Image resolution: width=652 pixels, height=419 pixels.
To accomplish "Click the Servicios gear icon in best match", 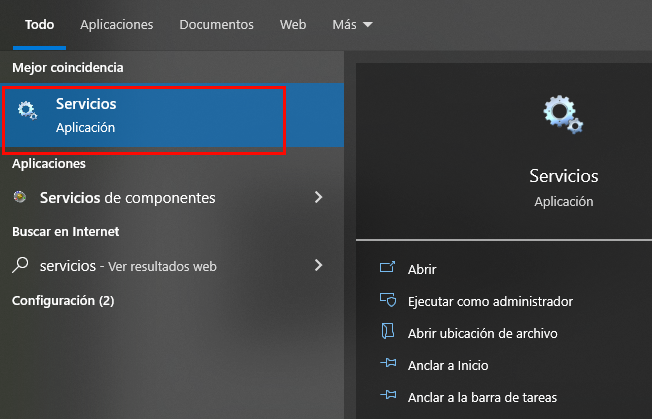I will click(x=28, y=112).
